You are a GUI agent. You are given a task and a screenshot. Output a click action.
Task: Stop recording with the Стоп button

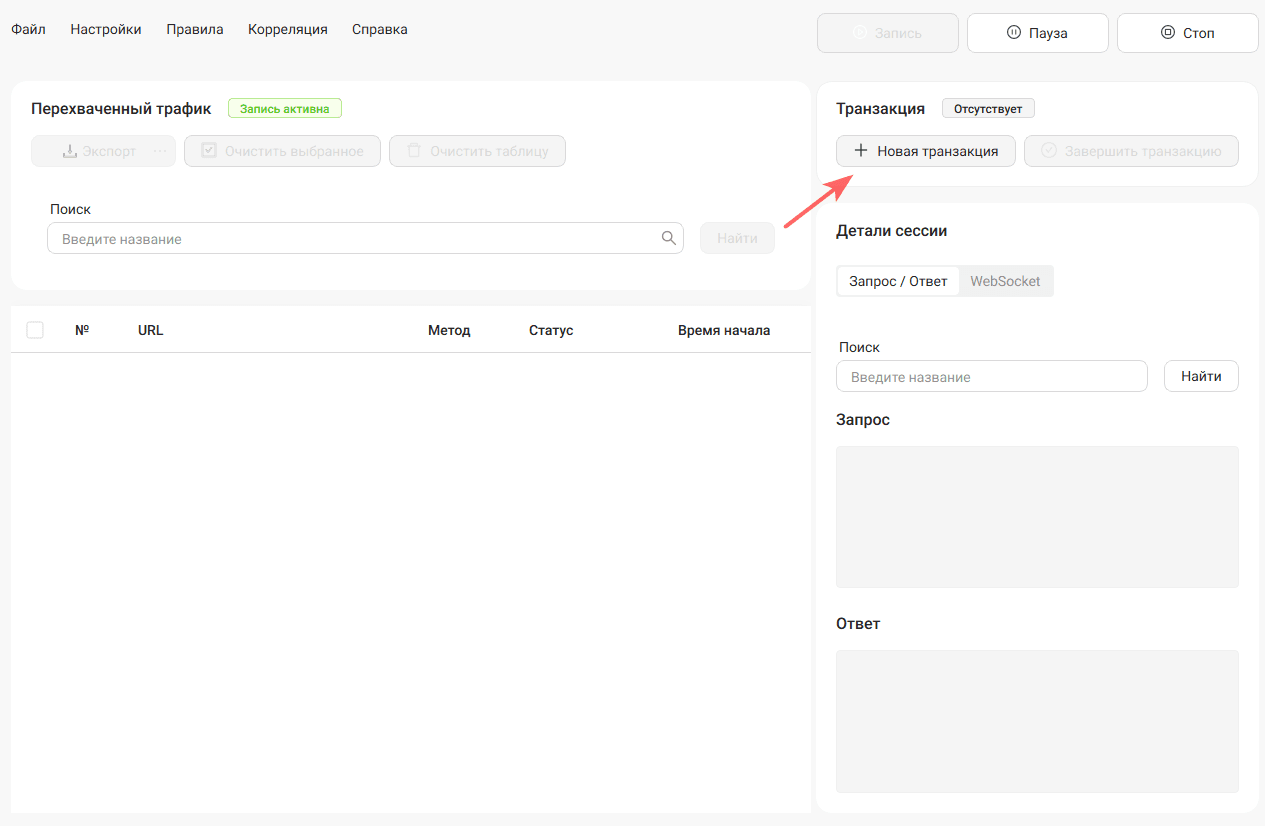(1188, 33)
